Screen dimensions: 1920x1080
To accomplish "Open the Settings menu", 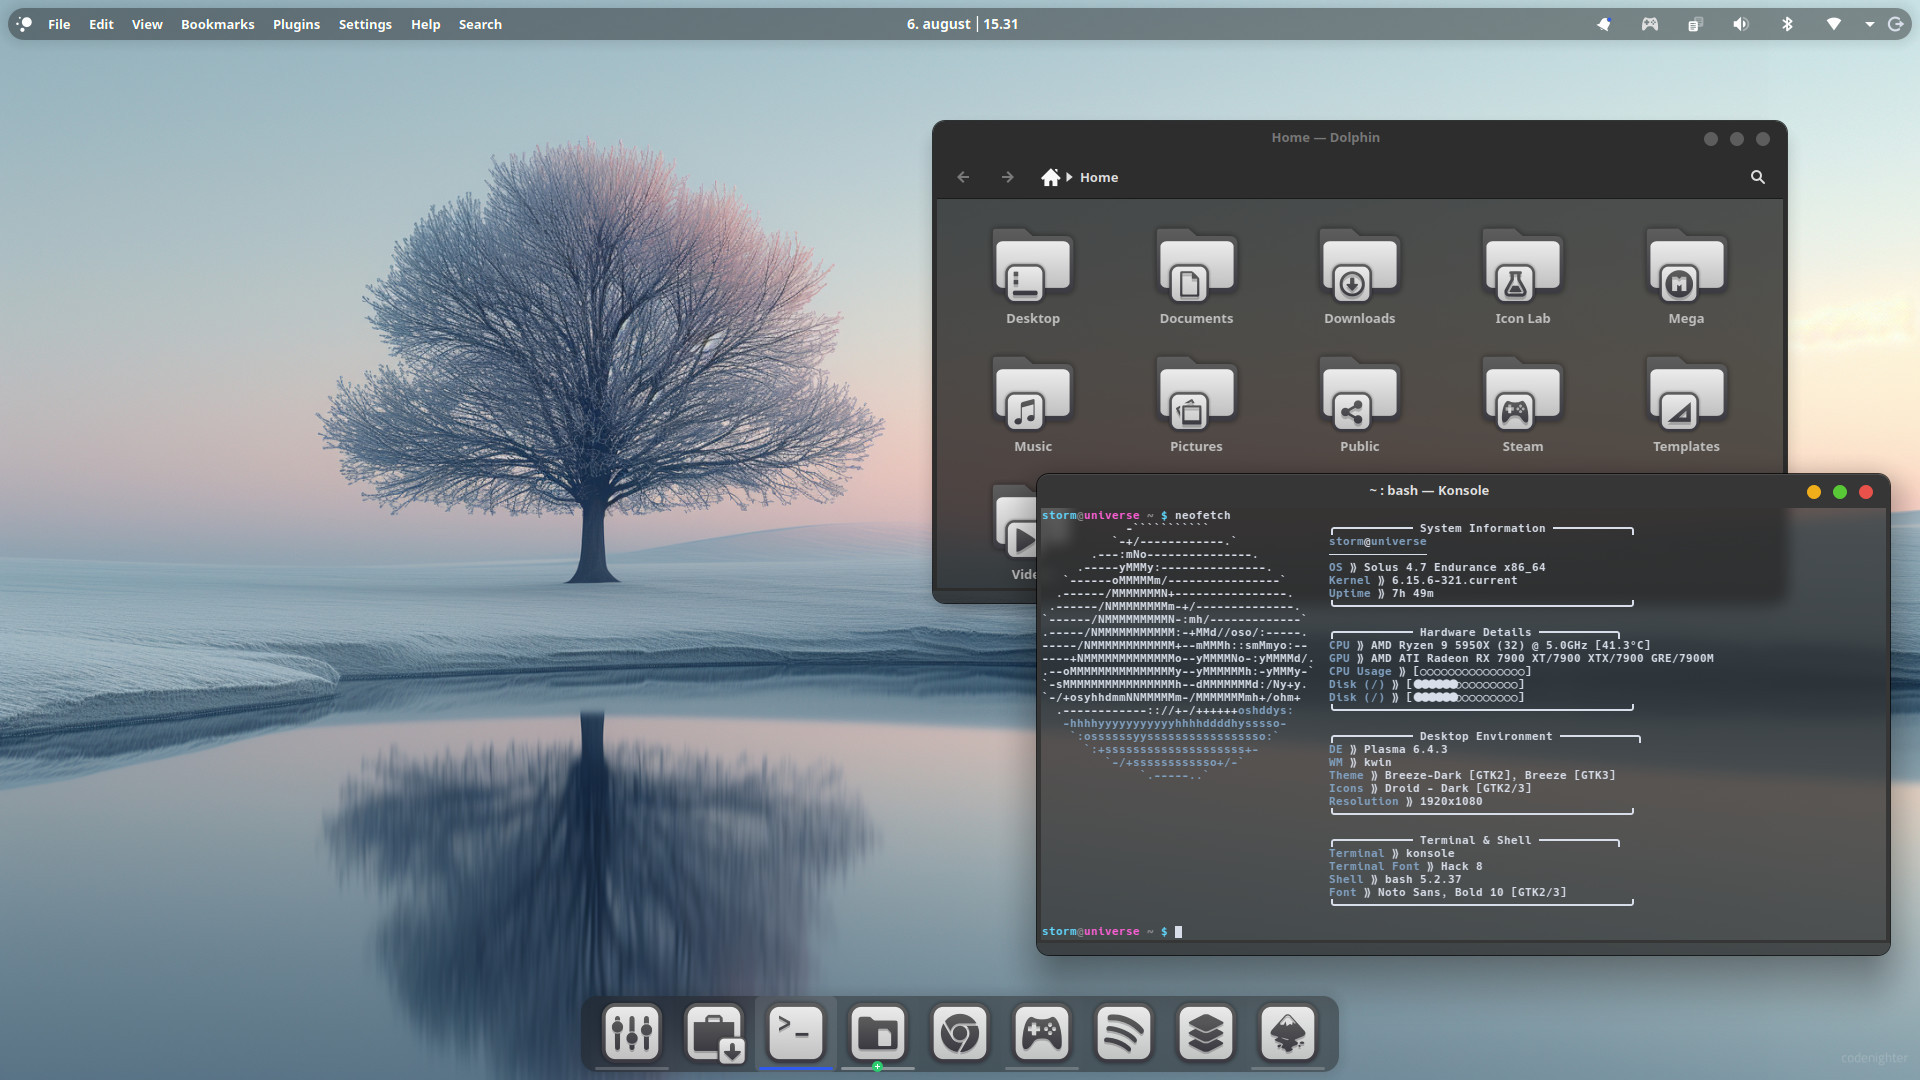I will coord(365,24).
